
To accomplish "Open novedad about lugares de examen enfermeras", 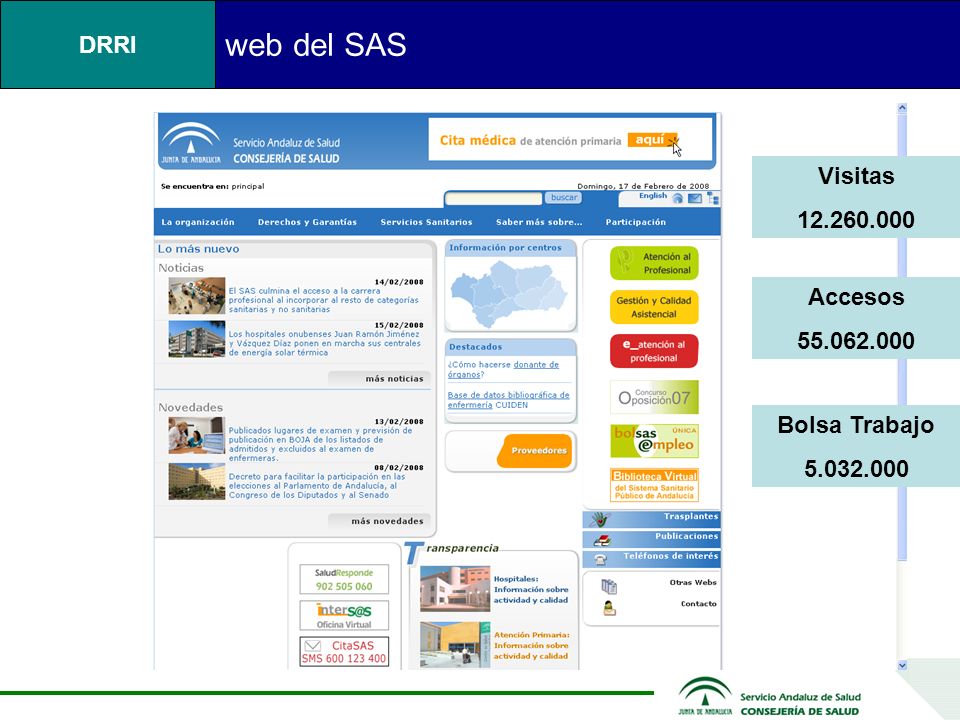I will tap(321, 444).
